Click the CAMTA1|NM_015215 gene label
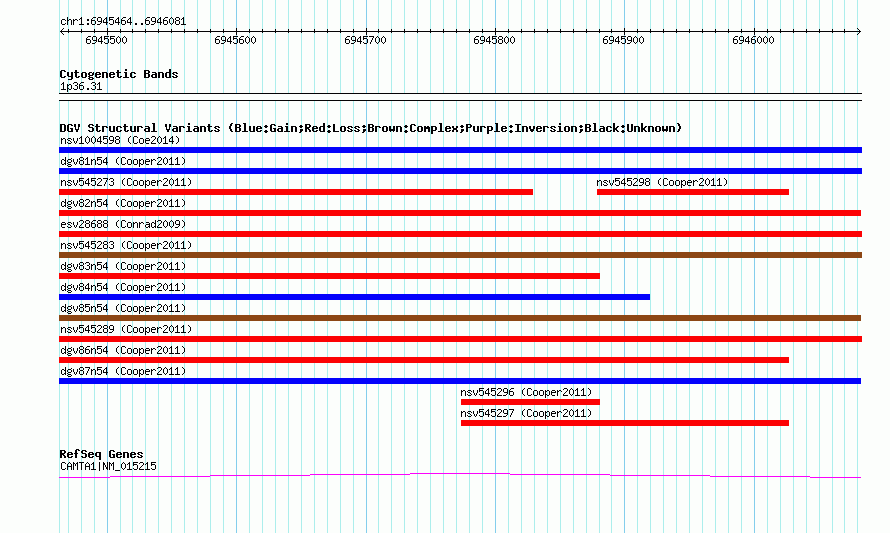Screen dimensions: 890x533 coord(108,467)
